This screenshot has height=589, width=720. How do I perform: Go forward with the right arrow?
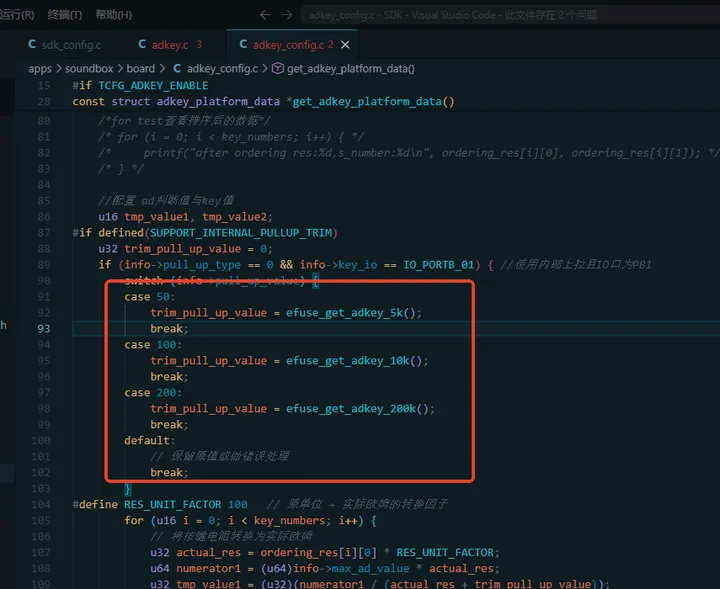pyautogui.click(x=287, y=15)
